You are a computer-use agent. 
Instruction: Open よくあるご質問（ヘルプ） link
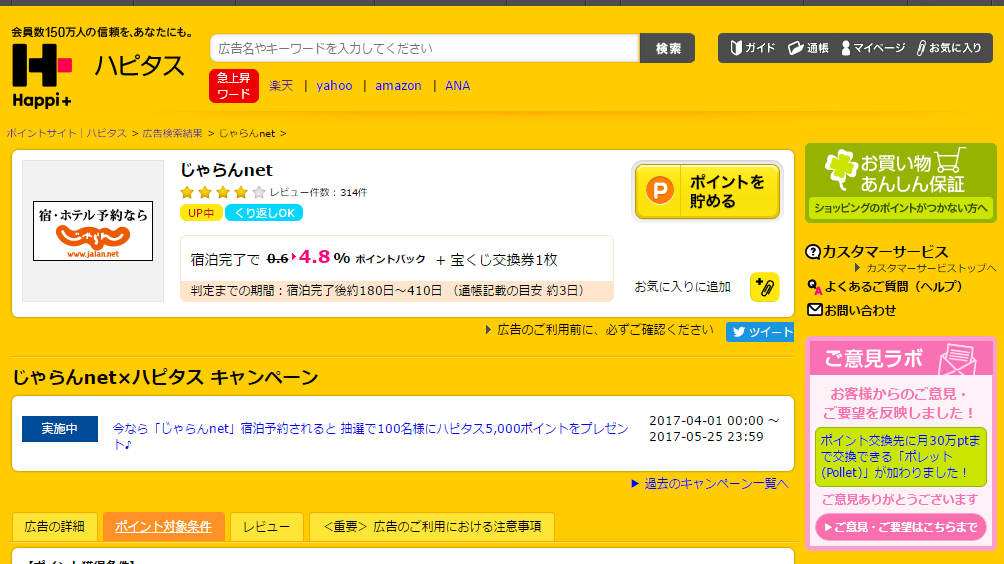(884, 286)
